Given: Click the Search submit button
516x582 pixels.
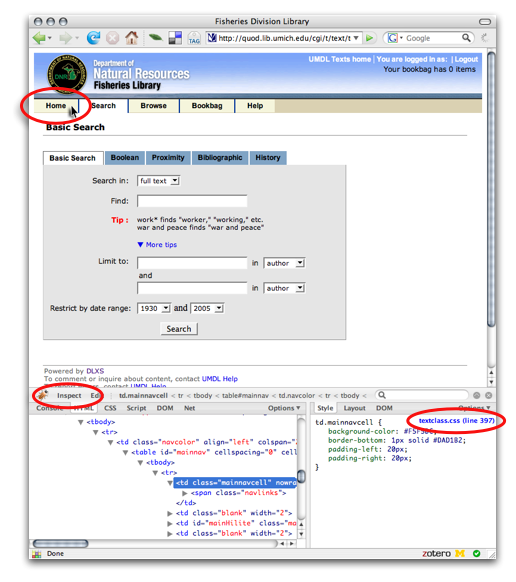Looking at the screenshot, I should pyautogui.click(x=179, y=329).
